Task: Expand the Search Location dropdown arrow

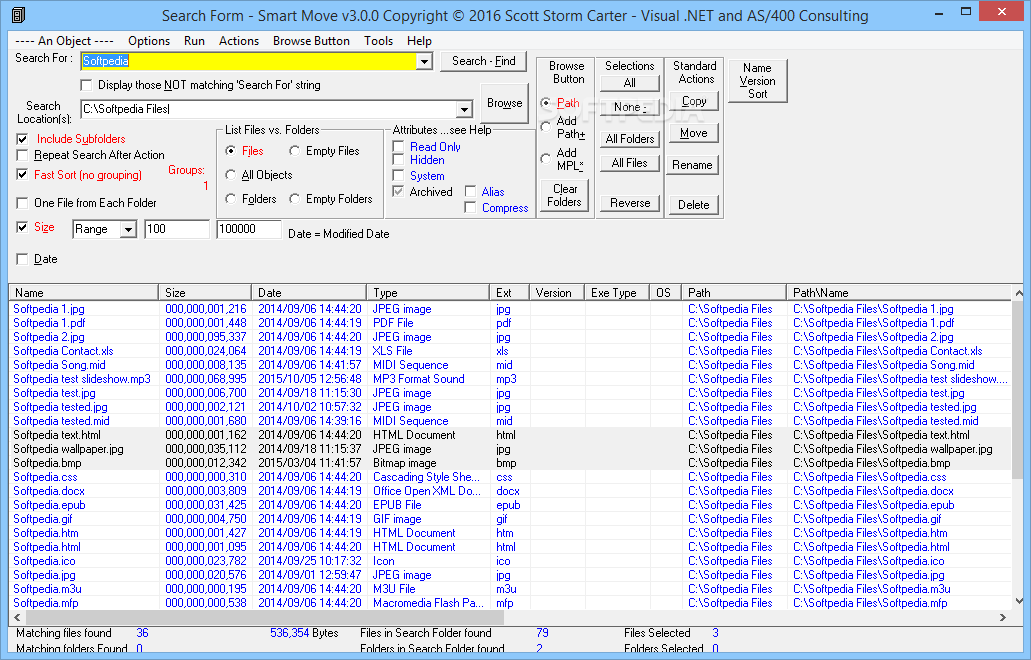Action: [464, 109]
